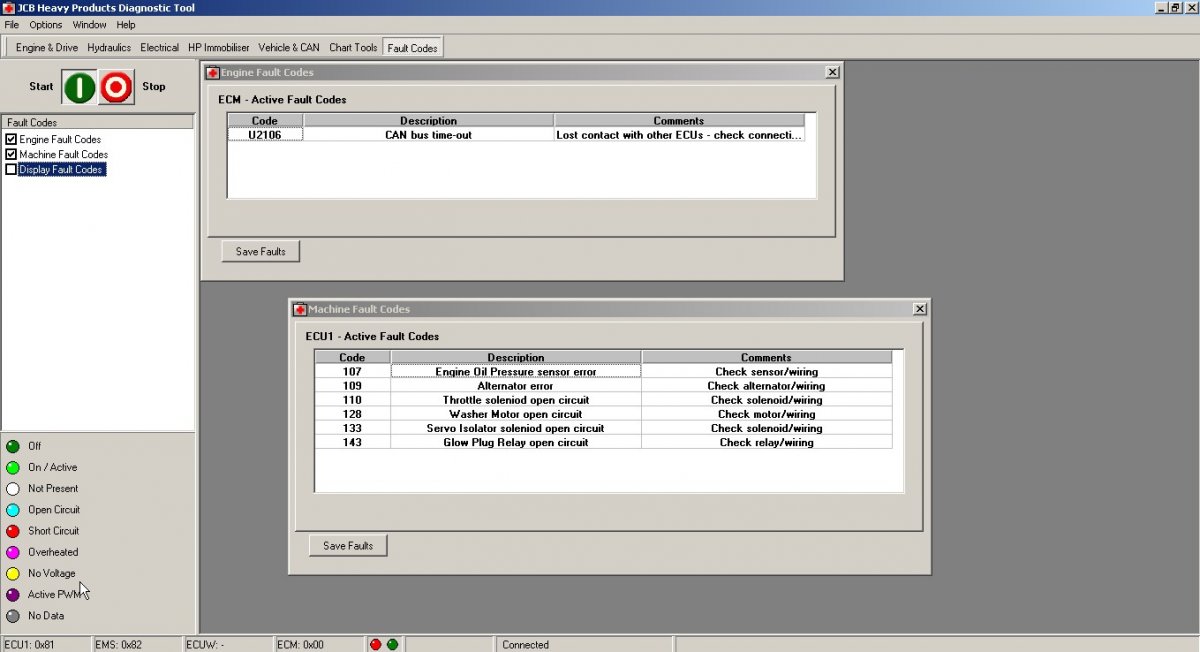
Task: Close the Machine Fault Codes window
Action: pos(919,309)
